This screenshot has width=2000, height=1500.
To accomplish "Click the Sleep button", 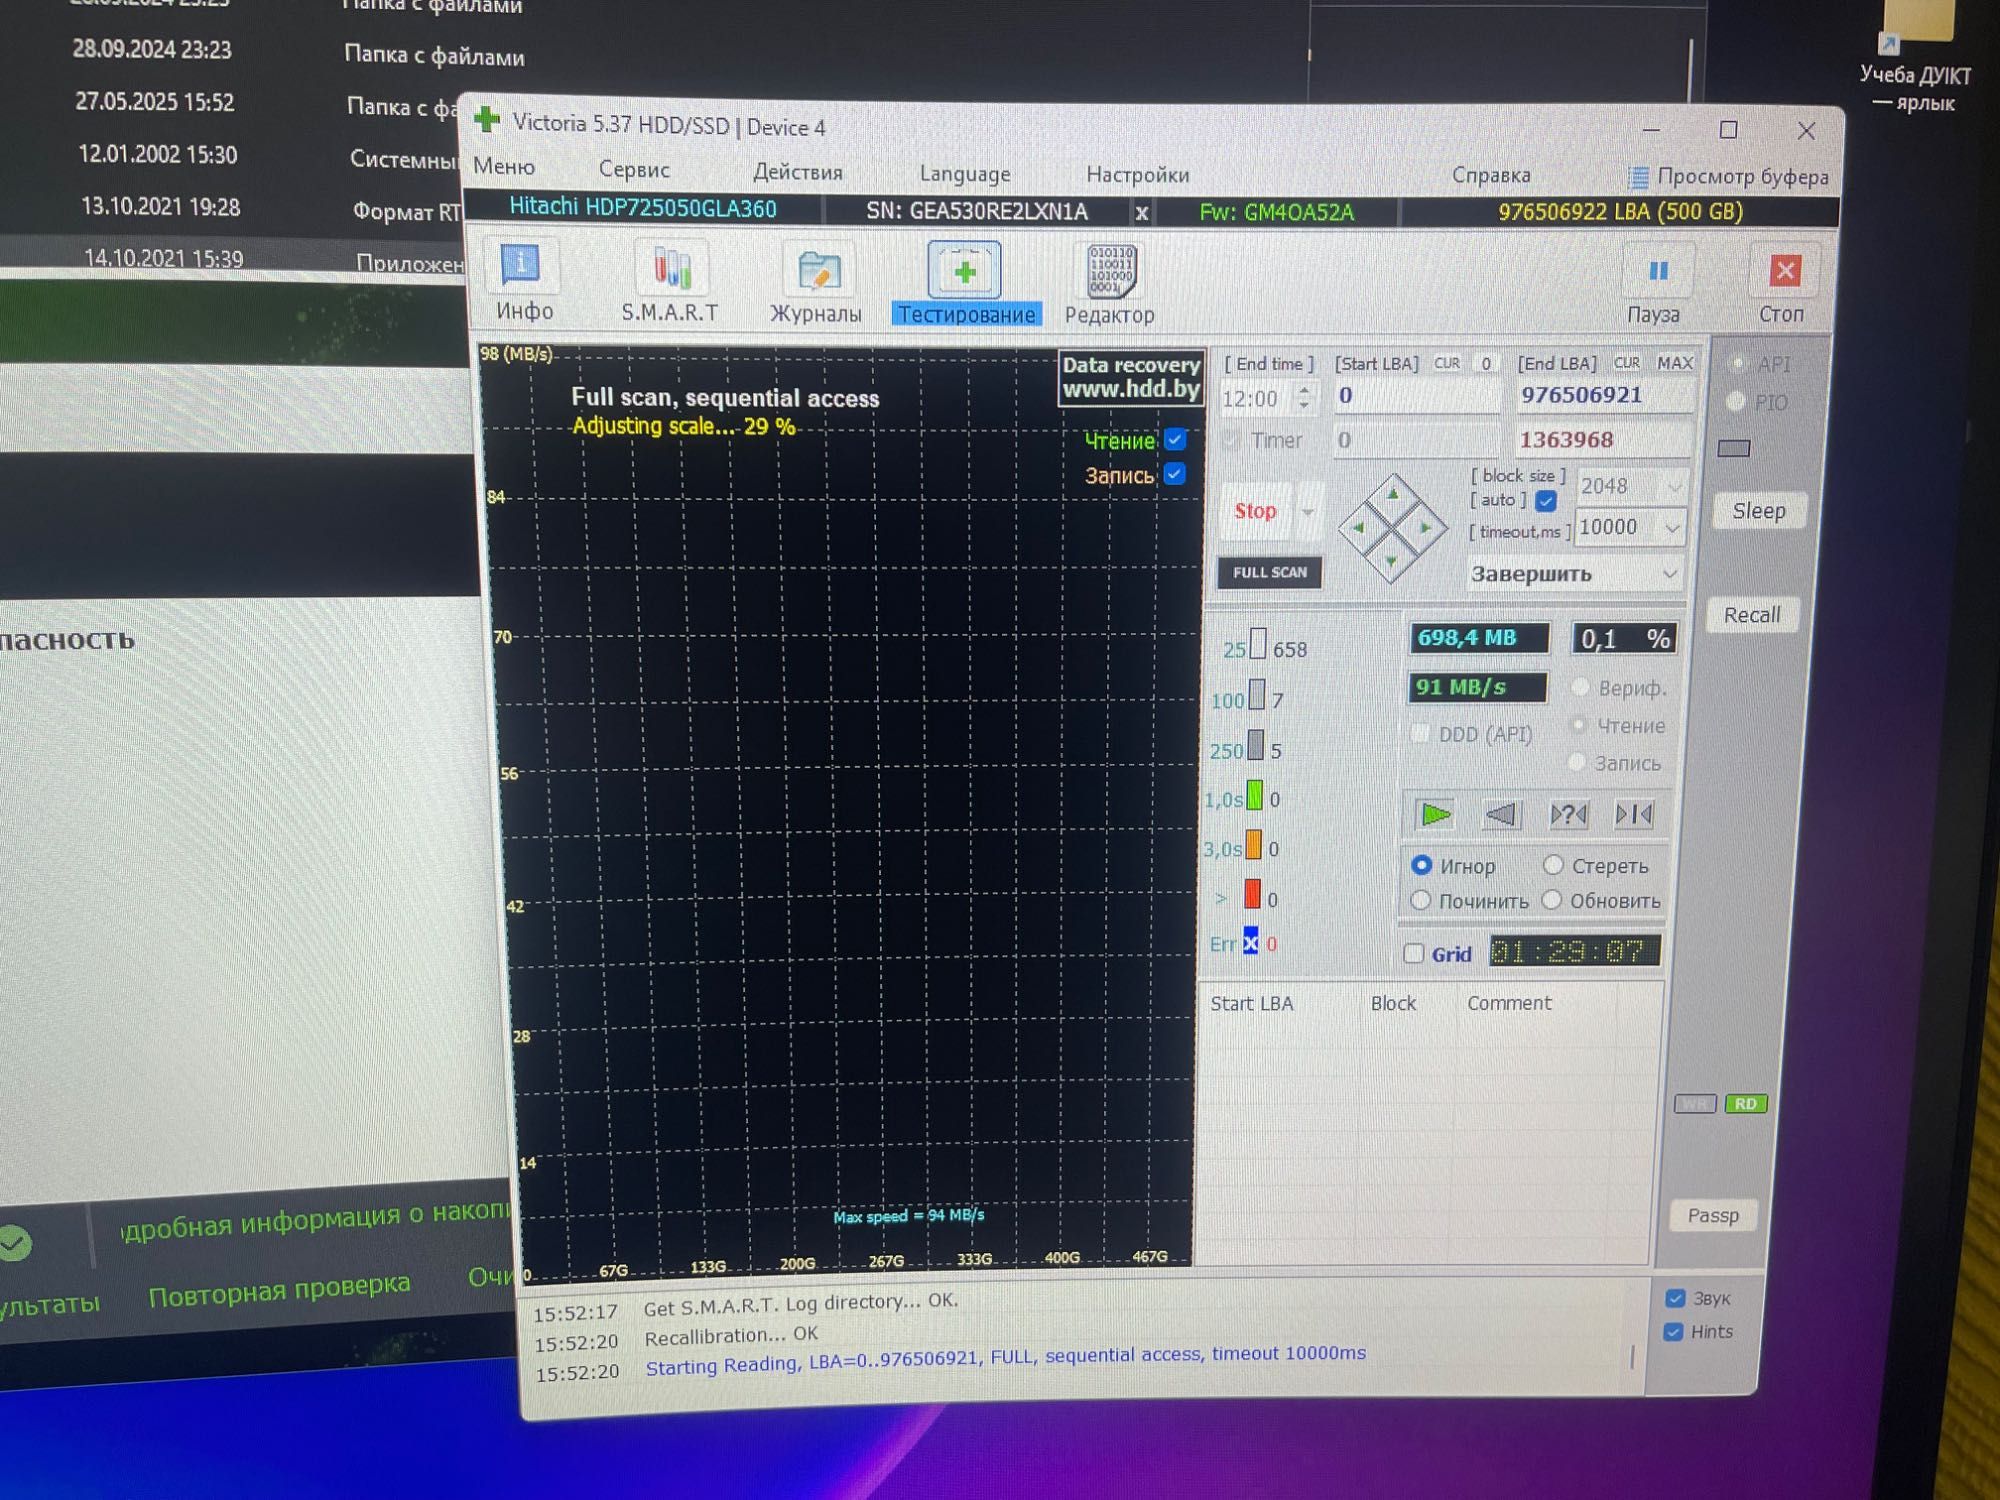I will pos(1759,511).
